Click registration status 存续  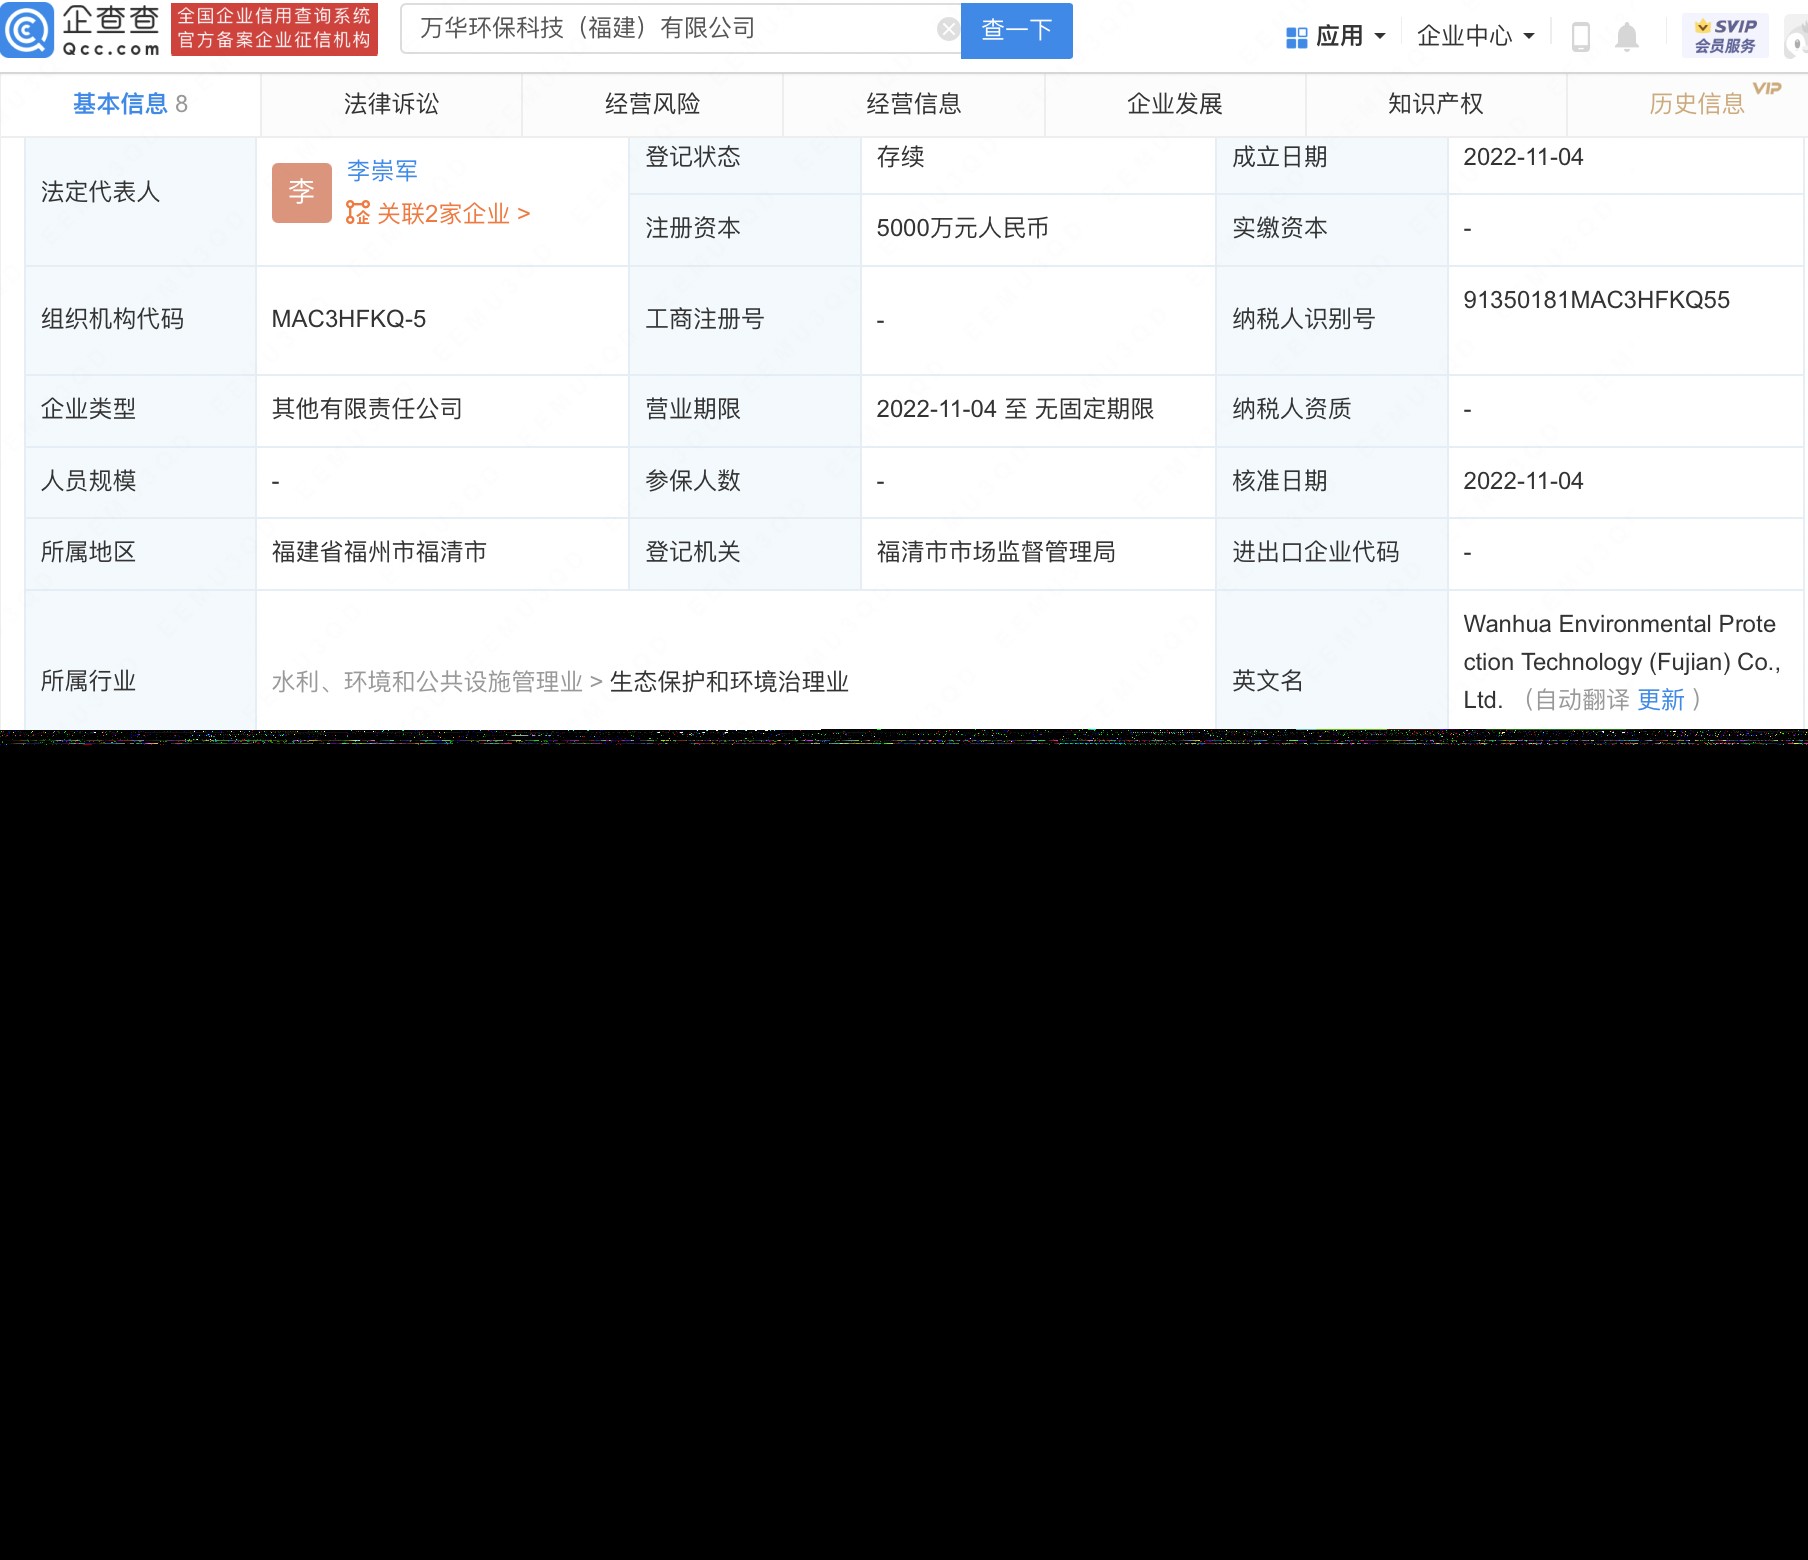pyautogui.click(x=900, y=157)
